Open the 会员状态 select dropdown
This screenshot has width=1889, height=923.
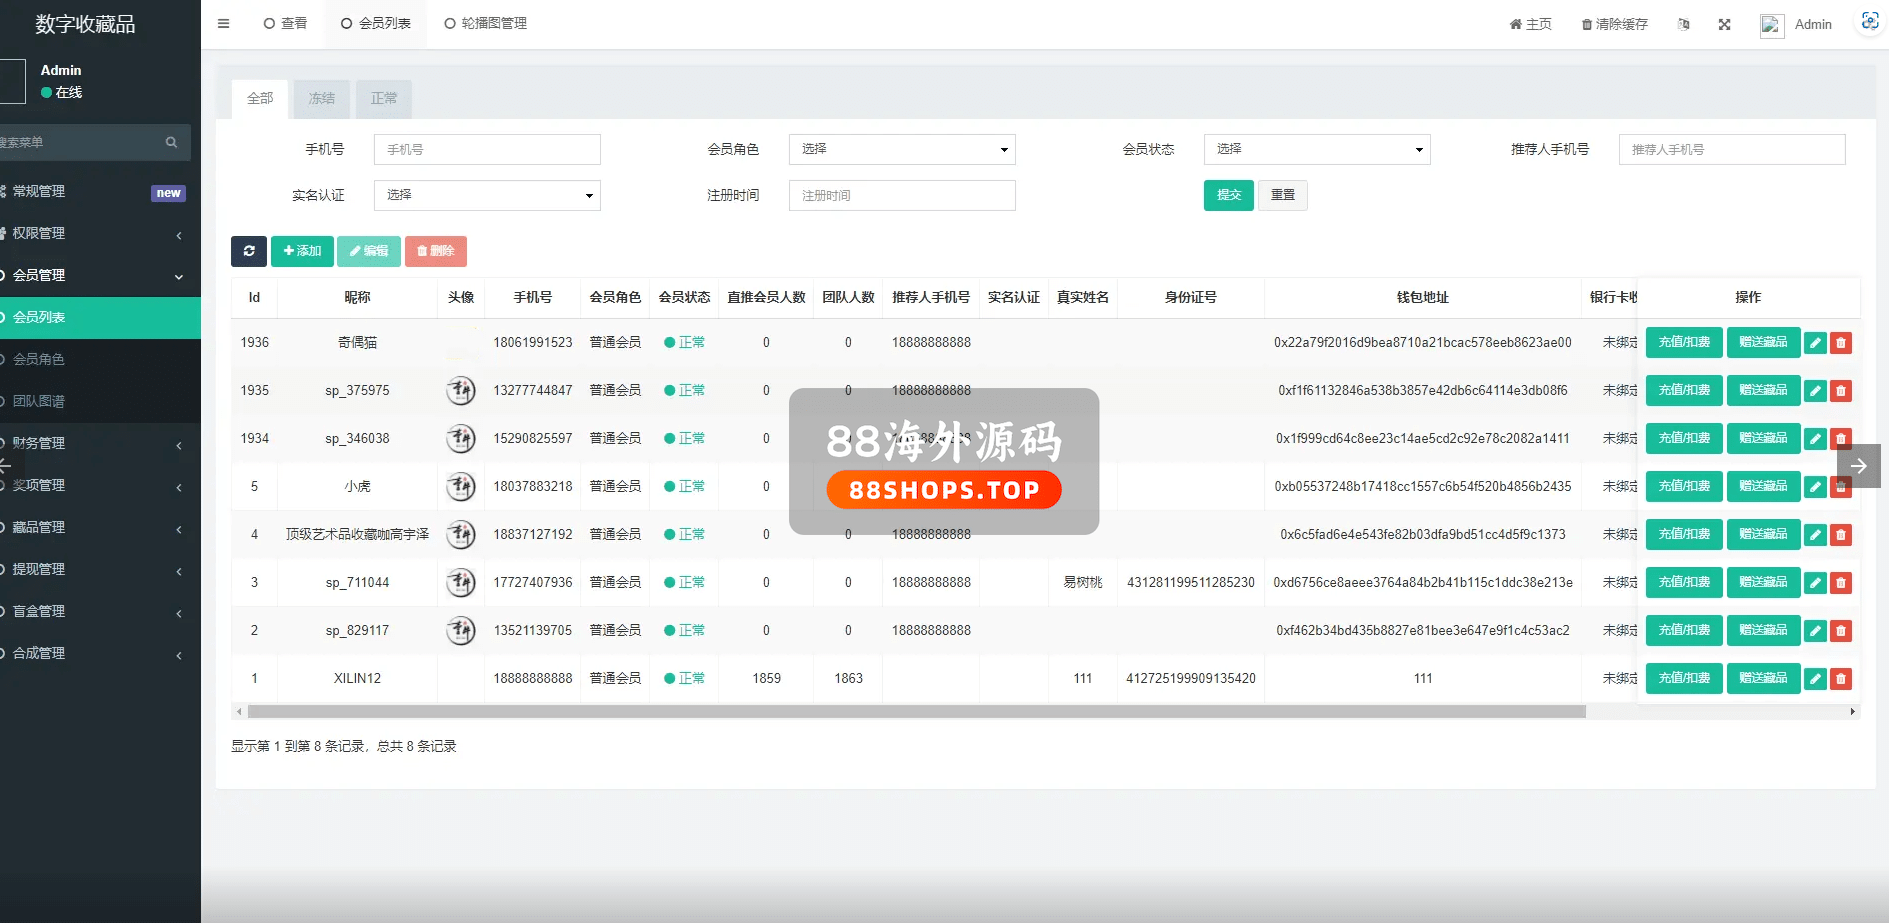tap(1316, 149)
